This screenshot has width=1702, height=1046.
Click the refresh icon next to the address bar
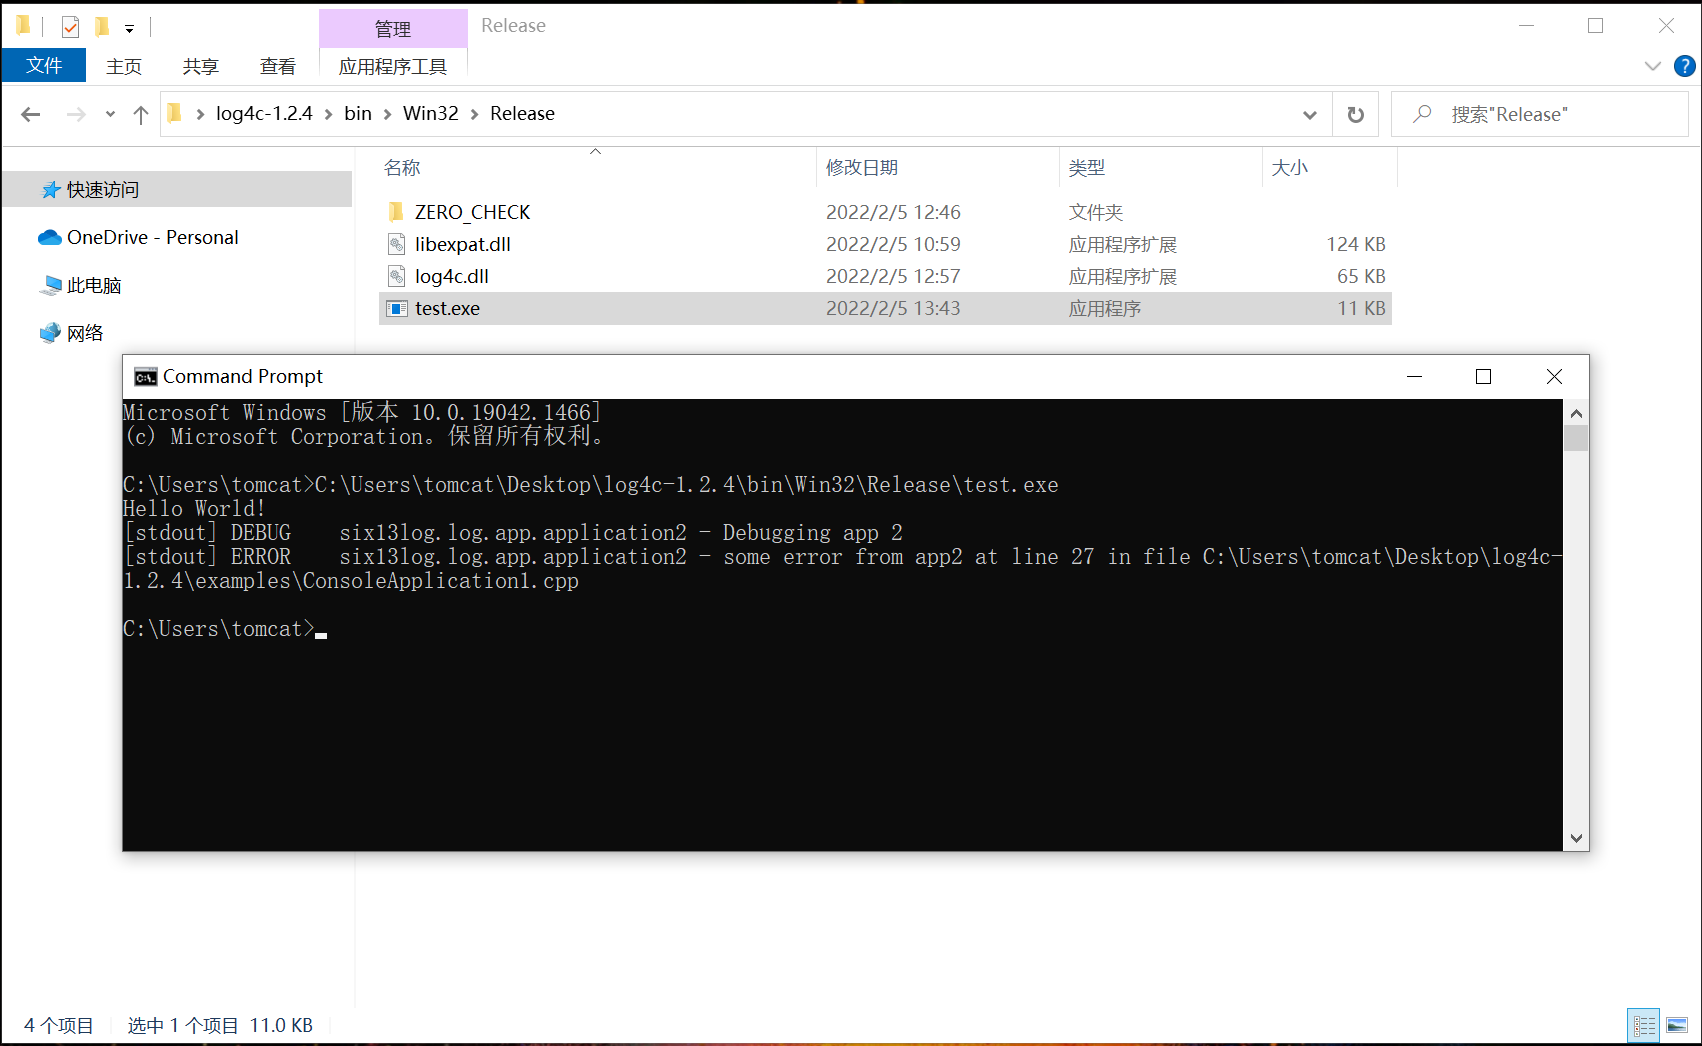pyautogui.click(x=1355, y=114)
